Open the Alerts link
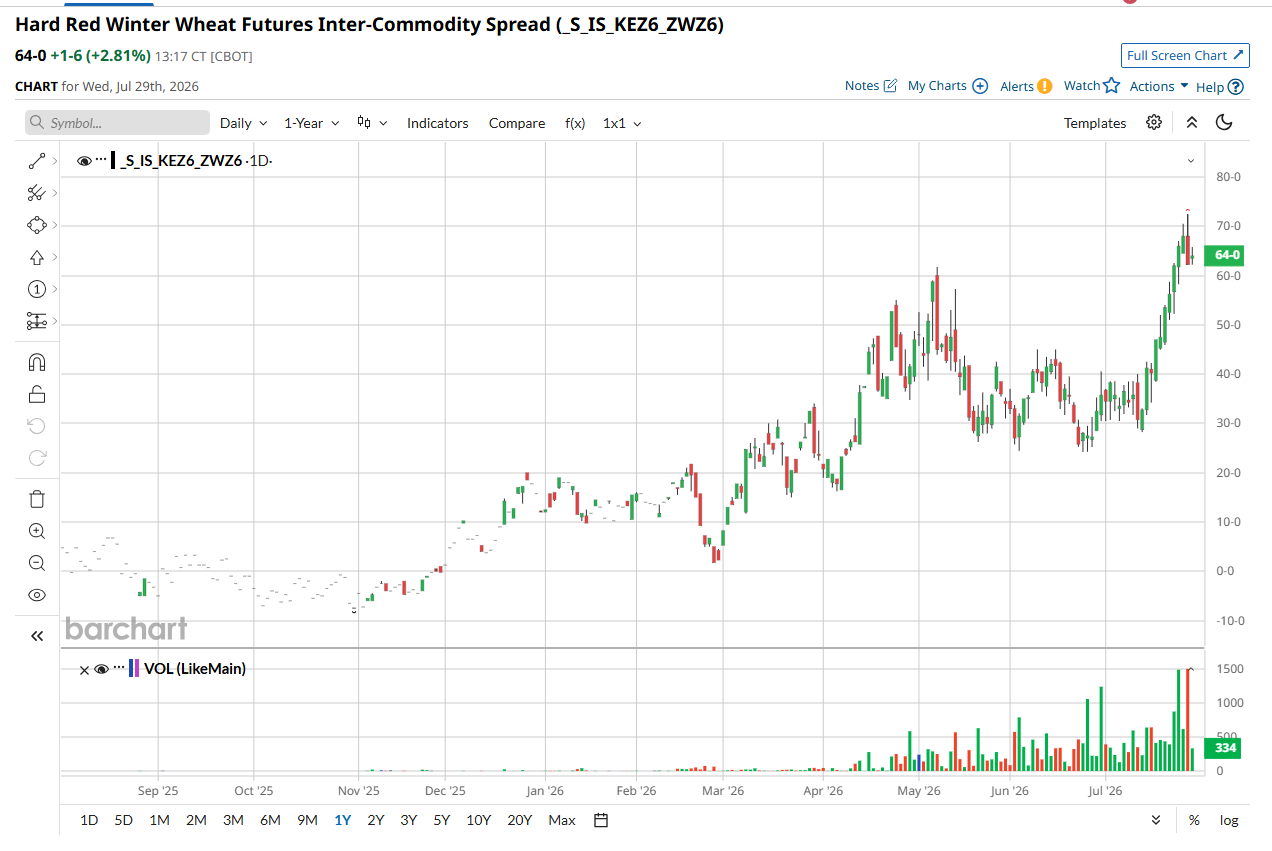The width and height of the screenshot is (1272, 851). click(1026, 86)
